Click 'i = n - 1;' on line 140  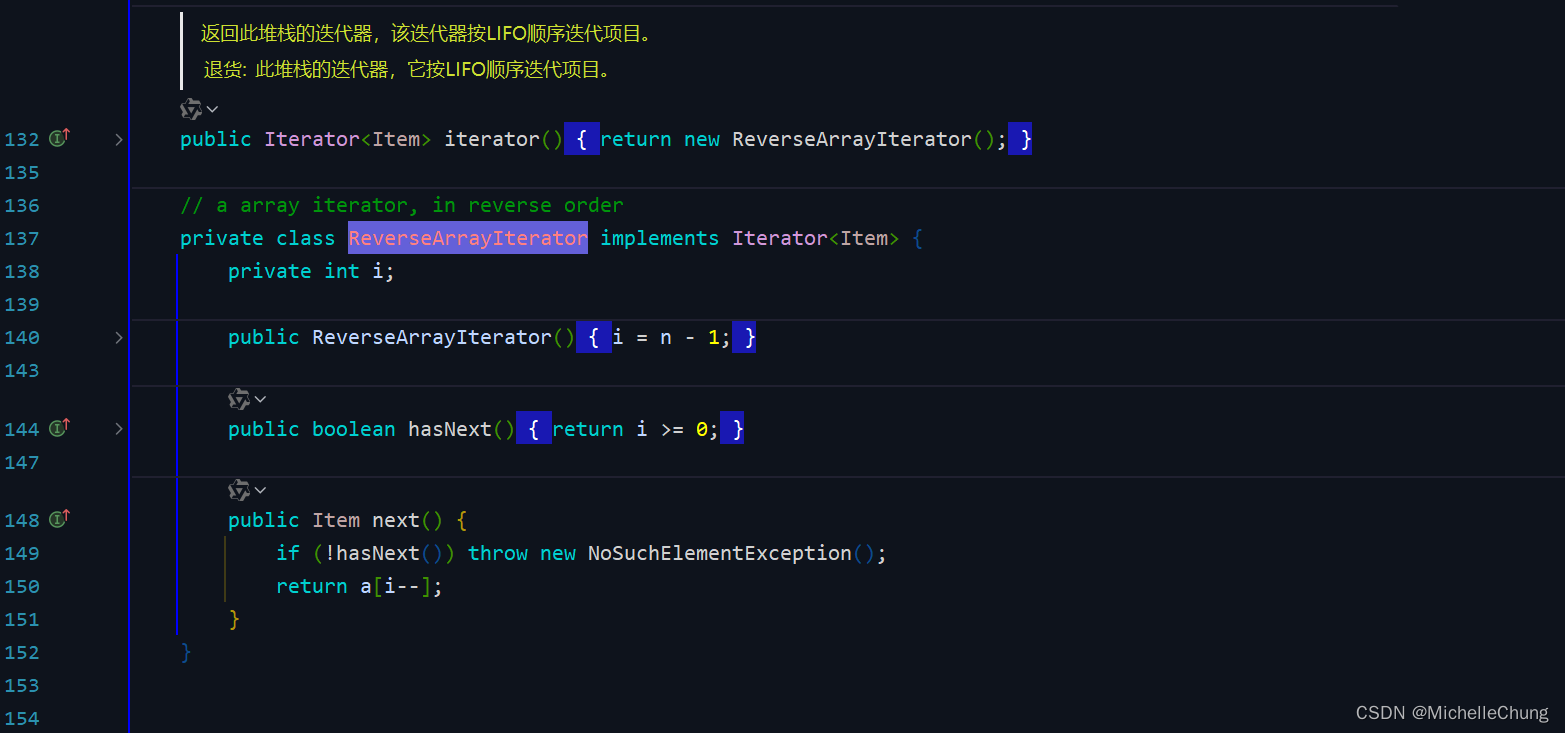(672, 337)
